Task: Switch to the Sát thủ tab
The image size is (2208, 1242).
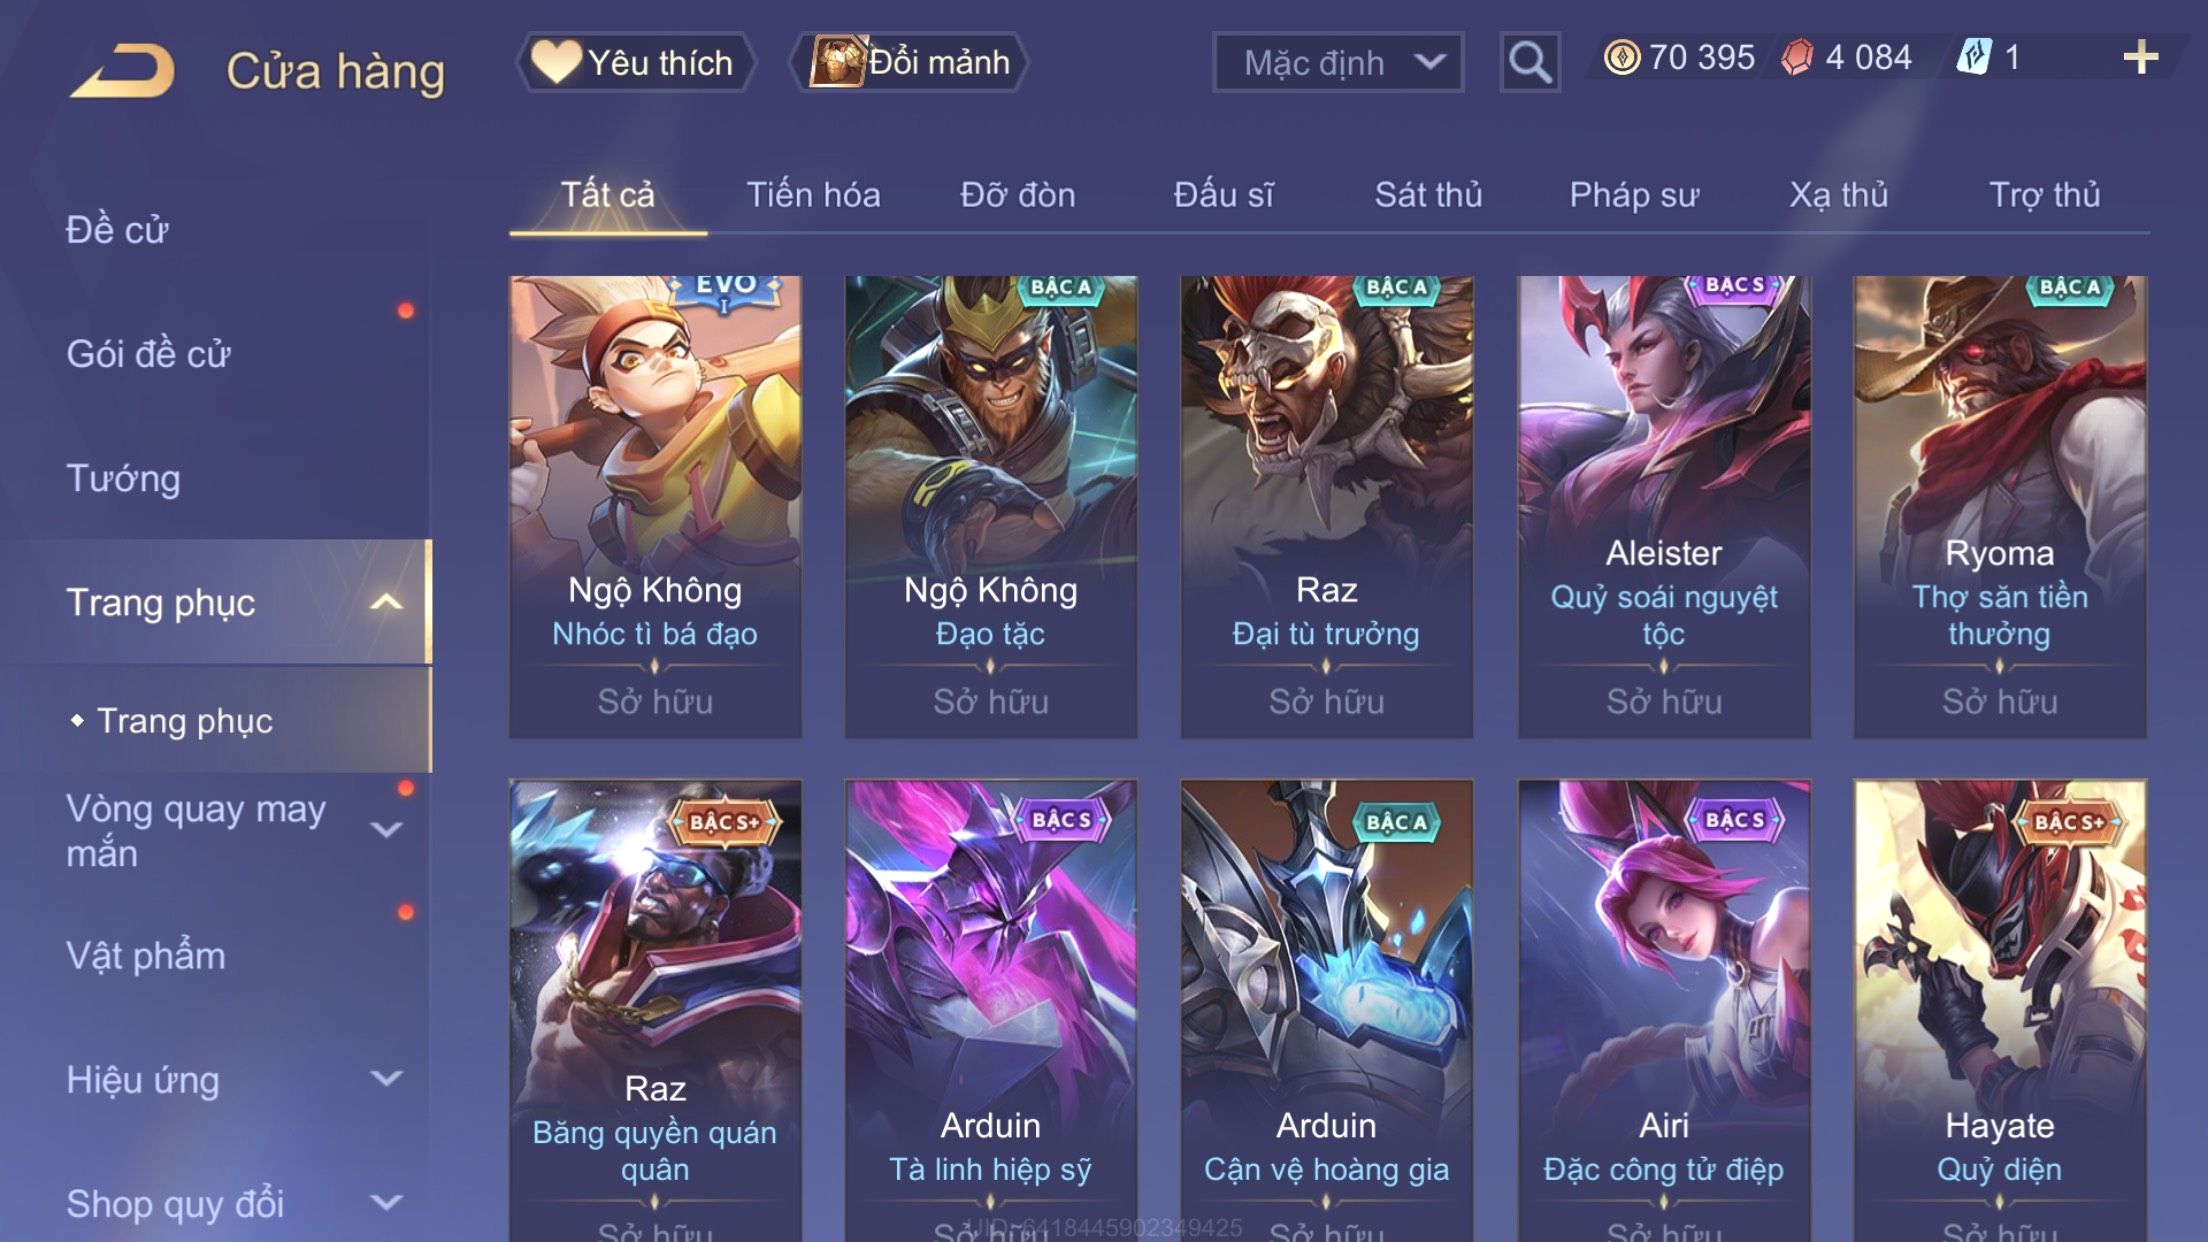Action: tap(1428, 194)
